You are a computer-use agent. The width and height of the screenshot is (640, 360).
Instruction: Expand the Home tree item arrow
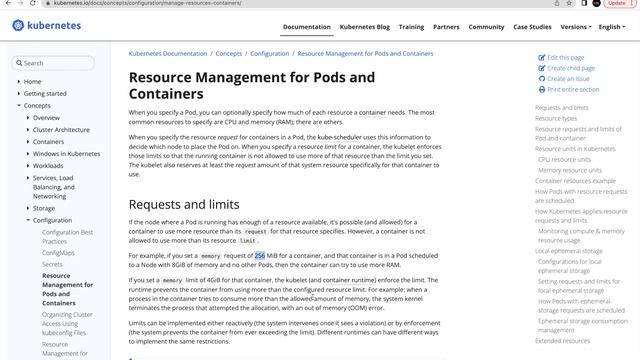coord(19,82)
